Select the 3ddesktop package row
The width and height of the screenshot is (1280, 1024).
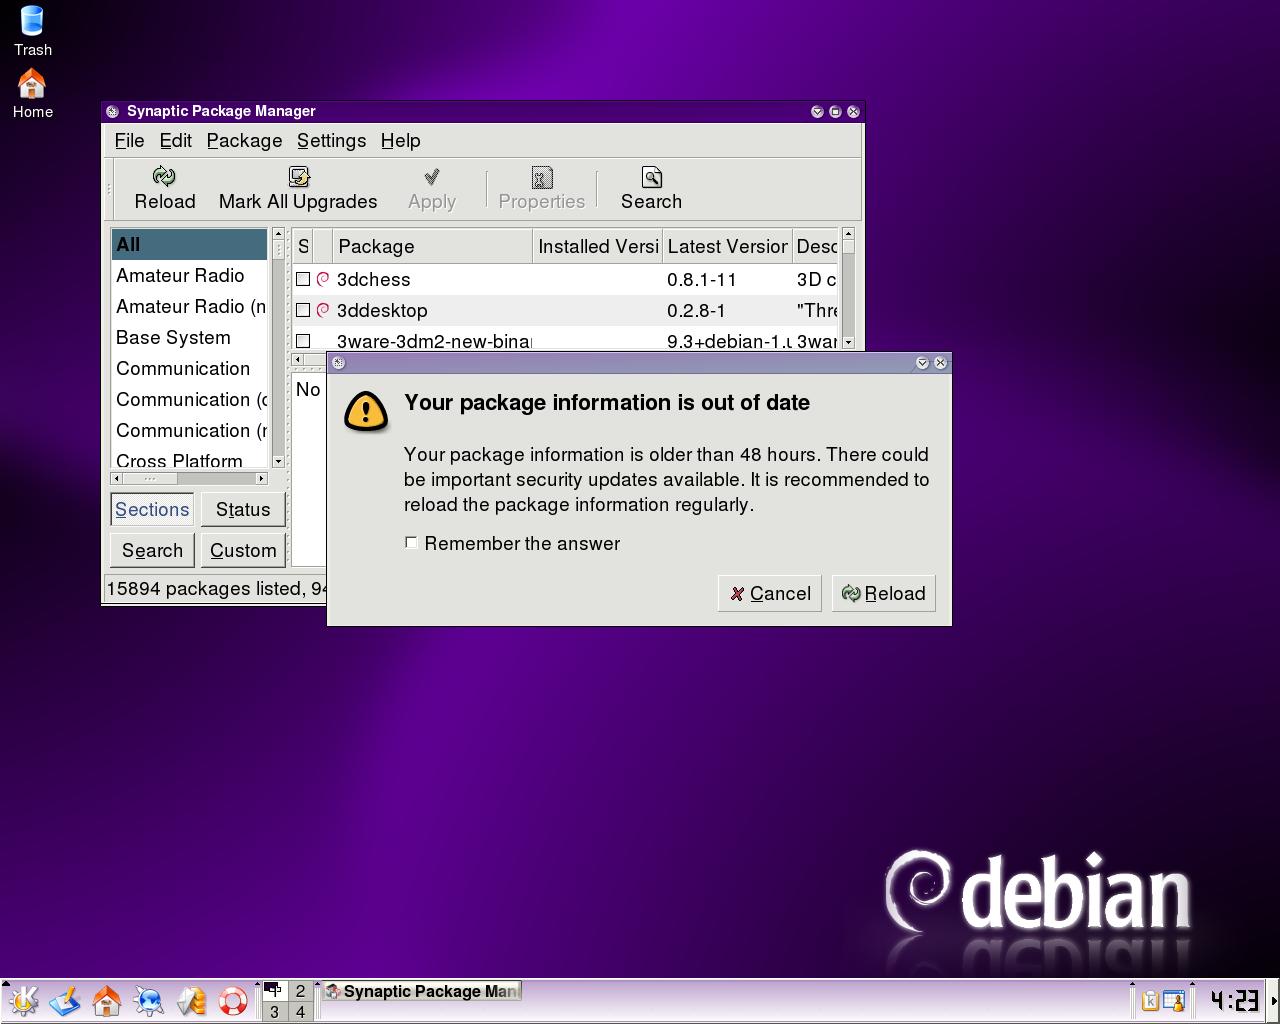(x=565, y=310)
